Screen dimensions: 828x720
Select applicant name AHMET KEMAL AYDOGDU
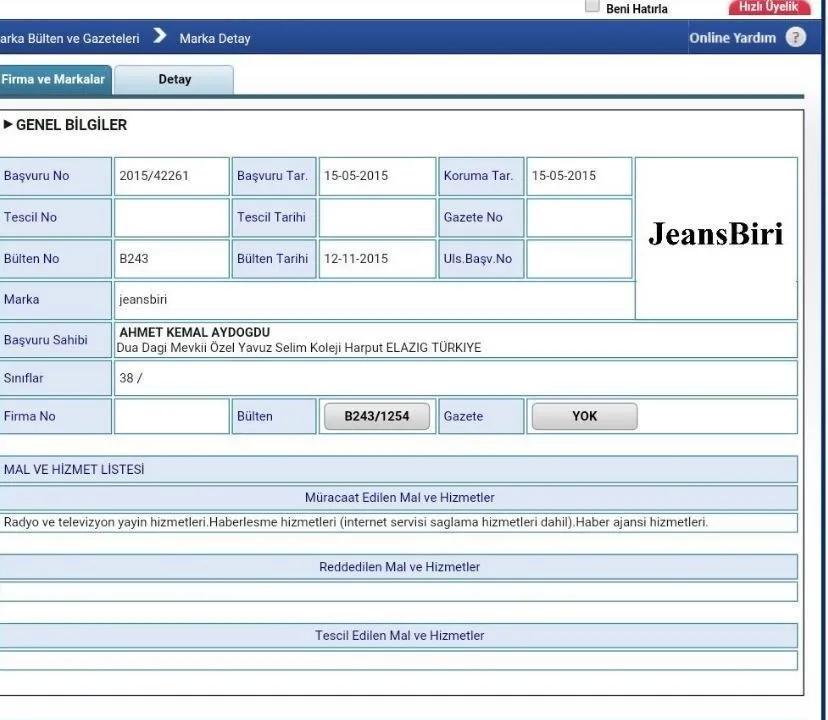click(194, 332)
